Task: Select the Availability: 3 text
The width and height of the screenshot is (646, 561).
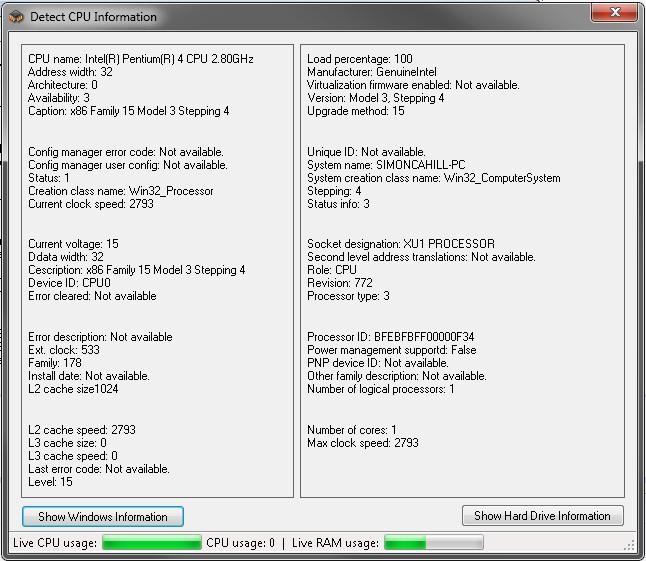Action: click(59, 98)
